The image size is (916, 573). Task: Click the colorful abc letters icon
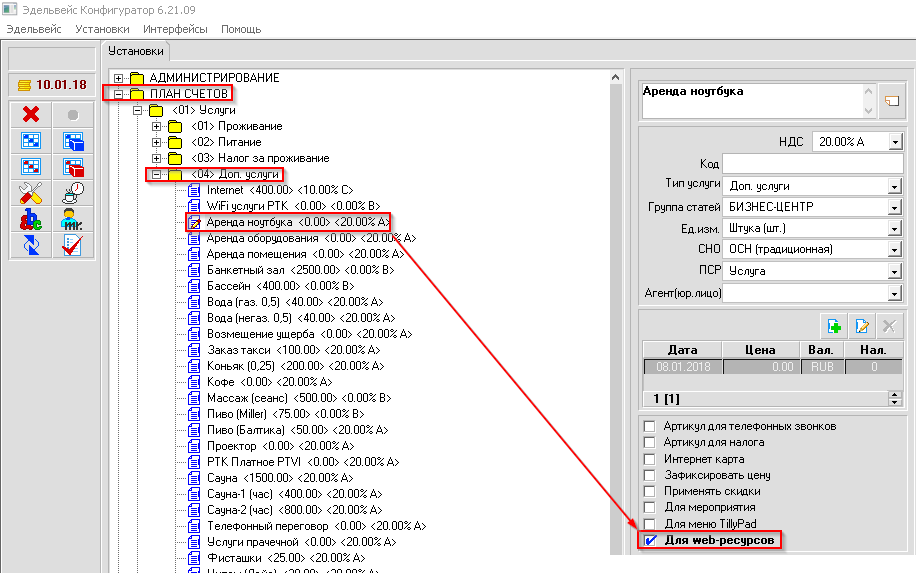click(30, 219)
